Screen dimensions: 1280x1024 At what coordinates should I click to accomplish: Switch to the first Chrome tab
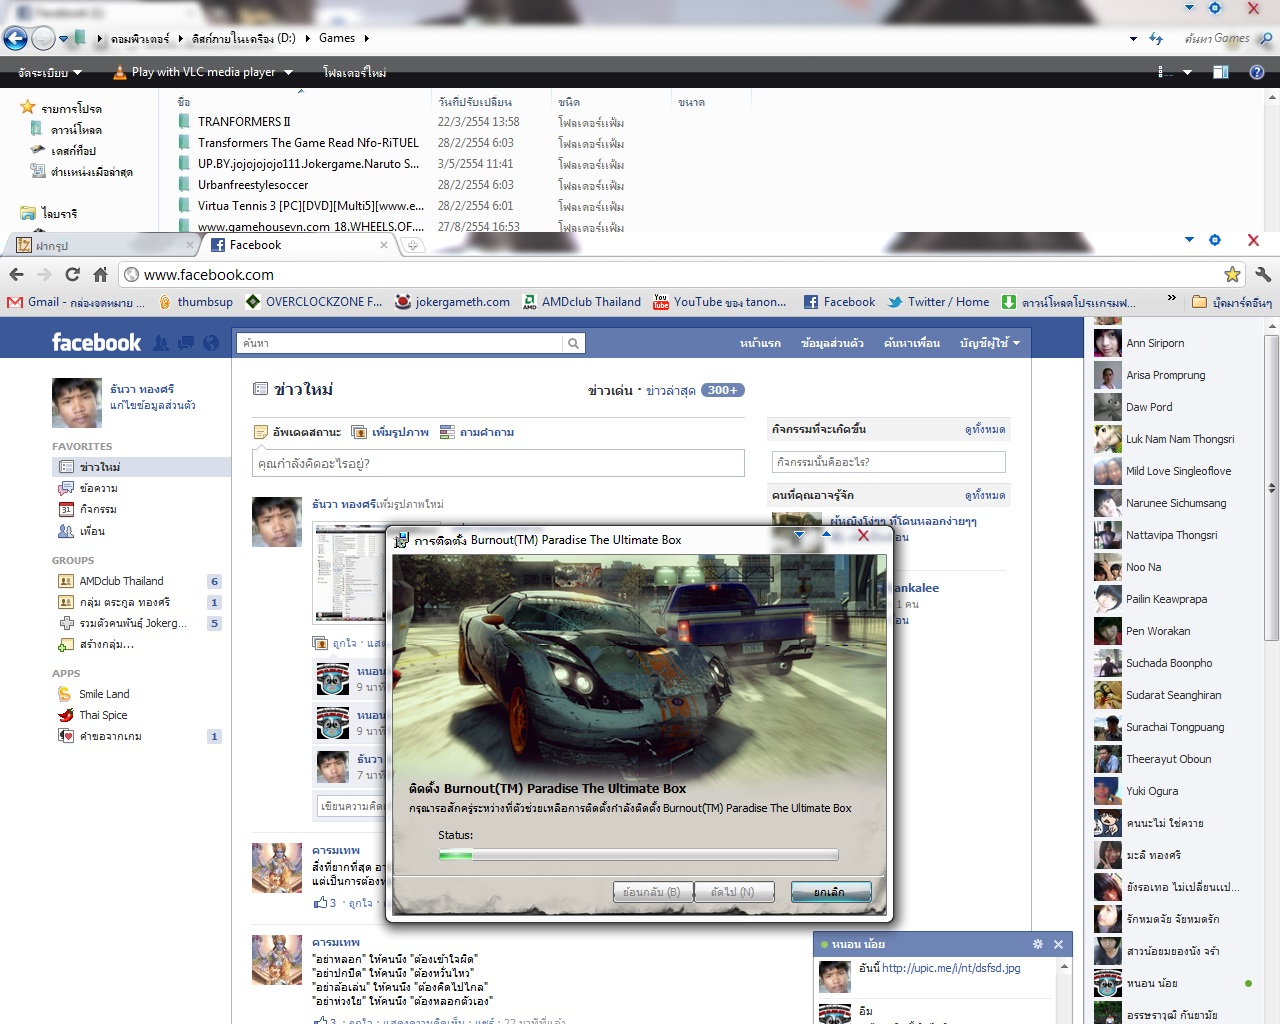105,245
